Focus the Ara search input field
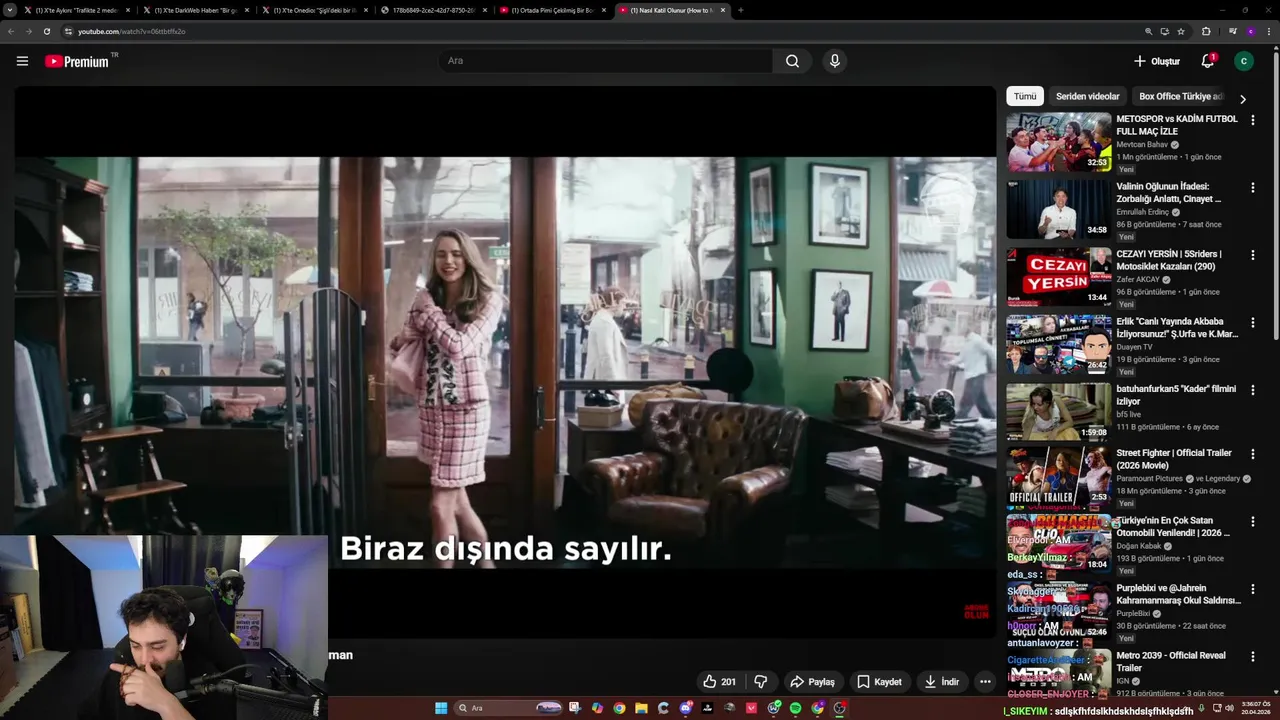Viewport: 1280px width, 720px height. (x=605, y=61)
